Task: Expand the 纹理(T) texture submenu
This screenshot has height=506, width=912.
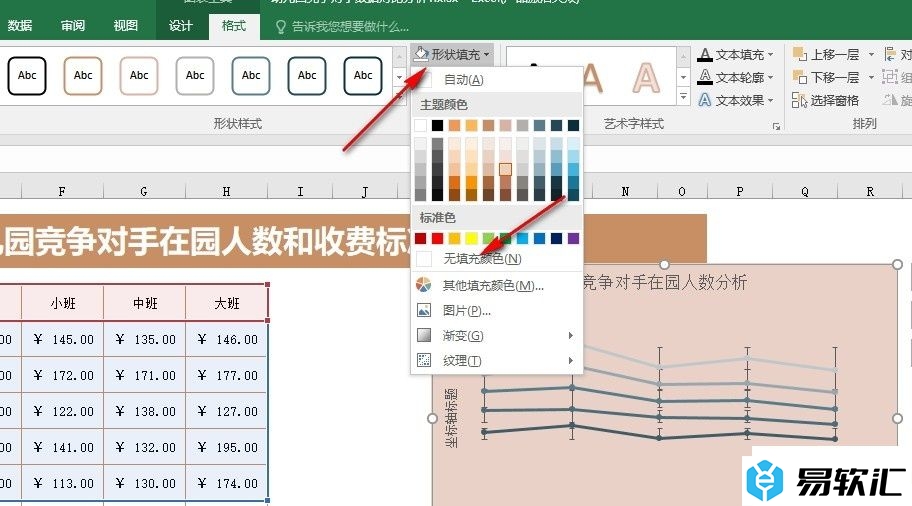Action: (496, 361)
